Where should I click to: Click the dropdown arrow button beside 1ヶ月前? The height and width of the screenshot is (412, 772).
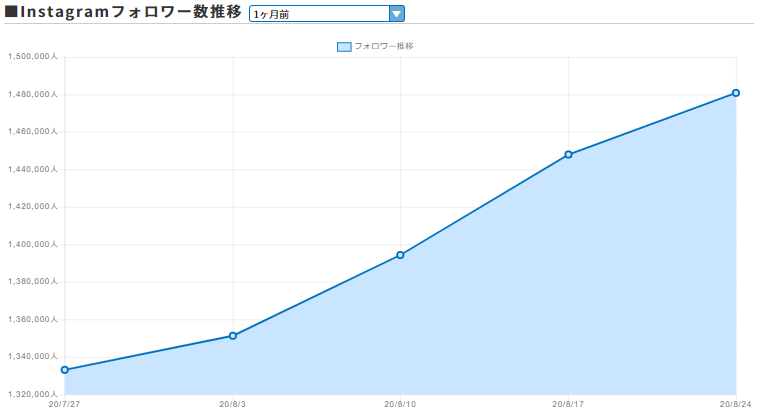click(x=396, y=14)
